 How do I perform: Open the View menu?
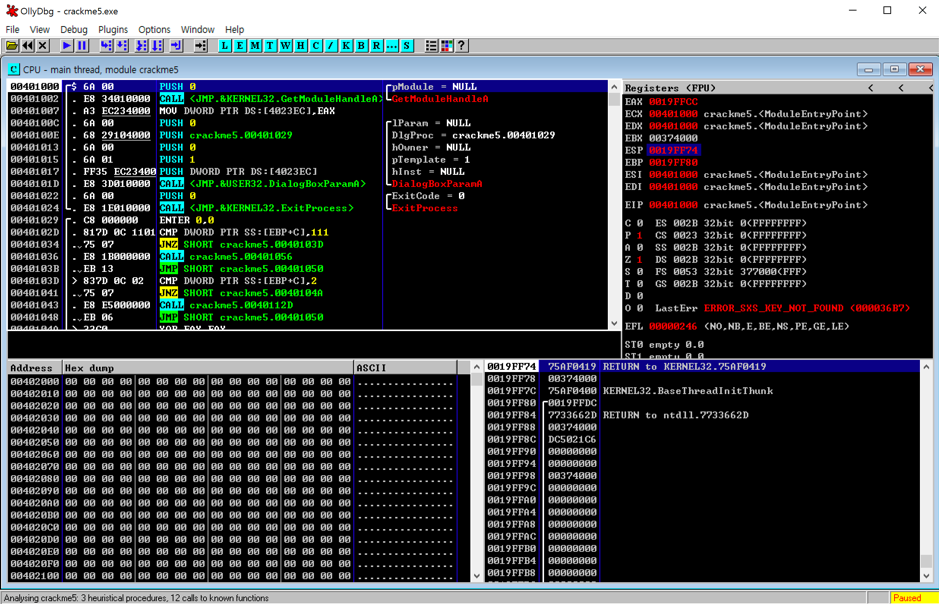pos(40,29)
